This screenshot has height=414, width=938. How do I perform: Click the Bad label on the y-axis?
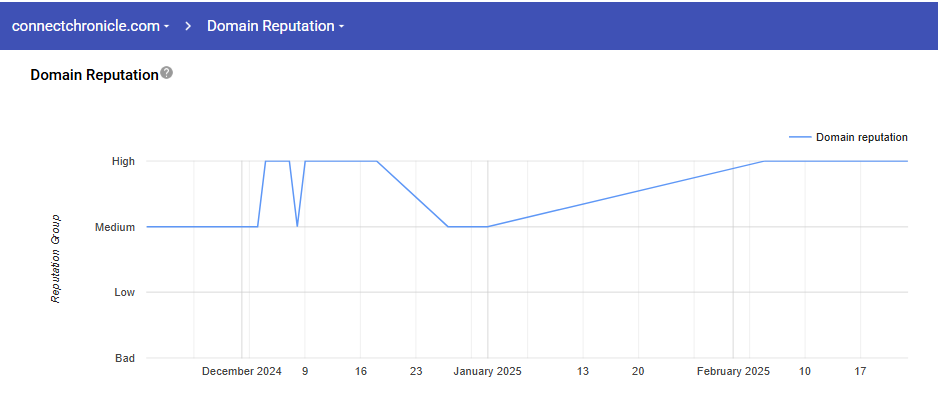click(125, 358)
